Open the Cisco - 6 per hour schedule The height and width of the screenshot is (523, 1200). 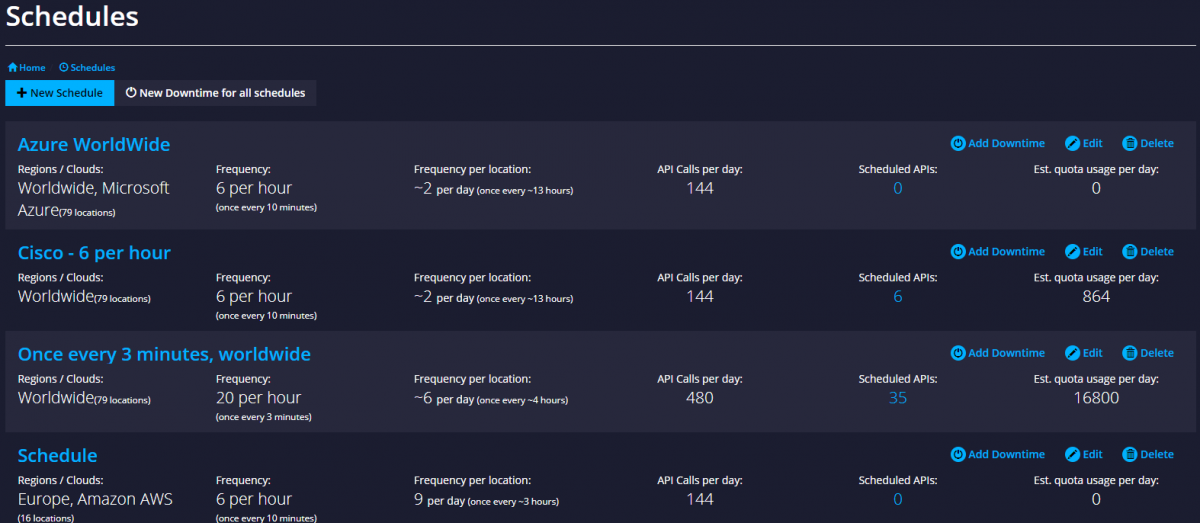point(94,253)
